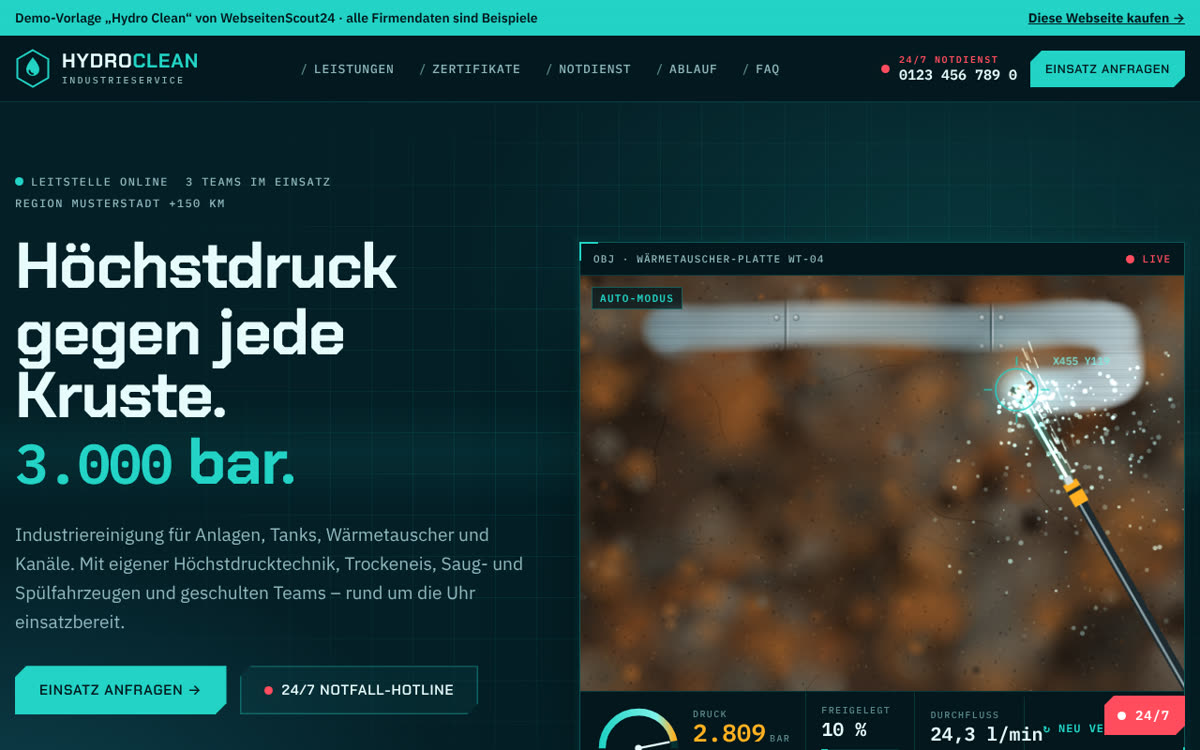Click the Hydro Clean hexagon water-drop logo
This screenshot has height=750, width=1200.
click(33, 68)
